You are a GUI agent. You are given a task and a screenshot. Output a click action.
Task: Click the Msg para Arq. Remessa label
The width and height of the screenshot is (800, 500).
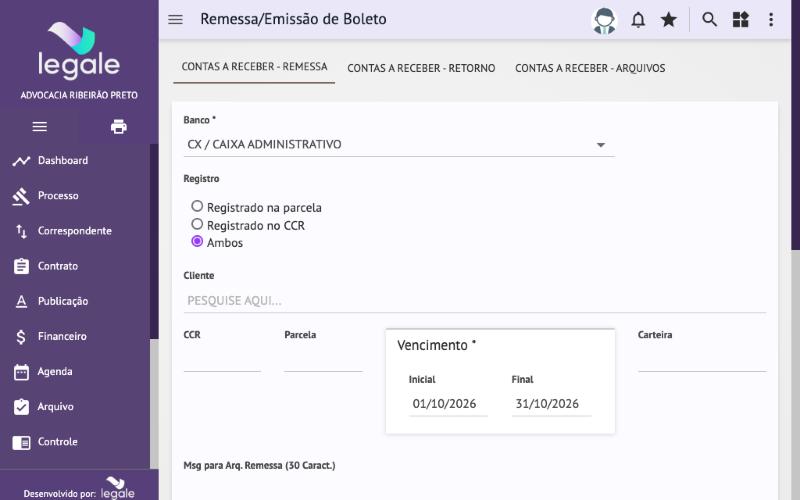[x=259, y=465]
